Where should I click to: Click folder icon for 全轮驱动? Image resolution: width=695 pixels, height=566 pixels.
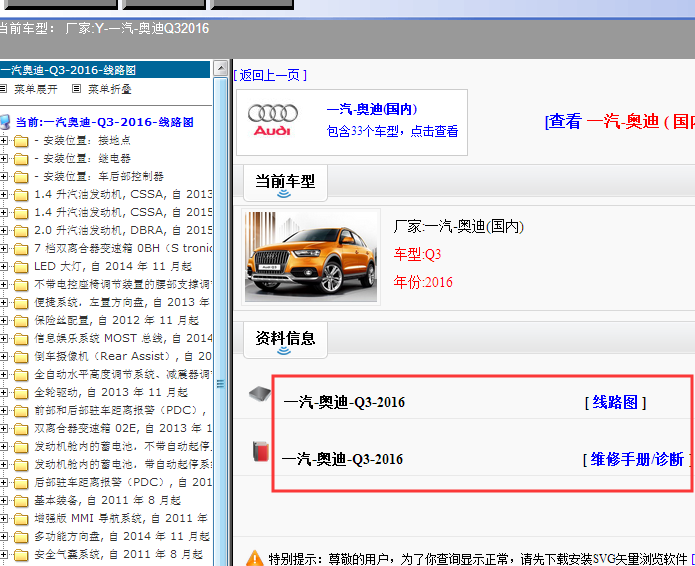click(x=21, y=393)
